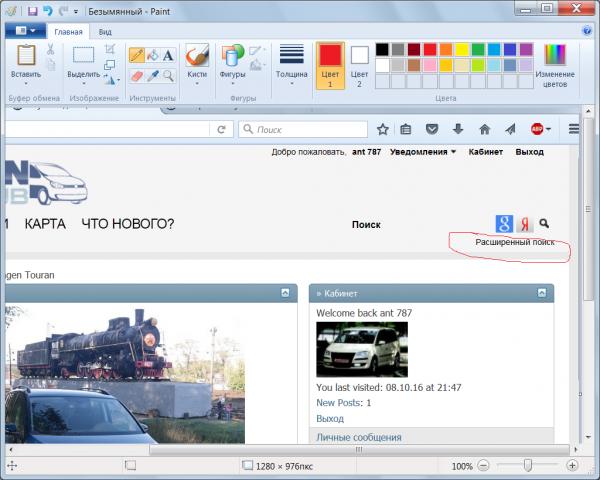This screenshot has height=480, width=600.
Task: Click the Paint application icon in the title bar
Action: point(11,11)
